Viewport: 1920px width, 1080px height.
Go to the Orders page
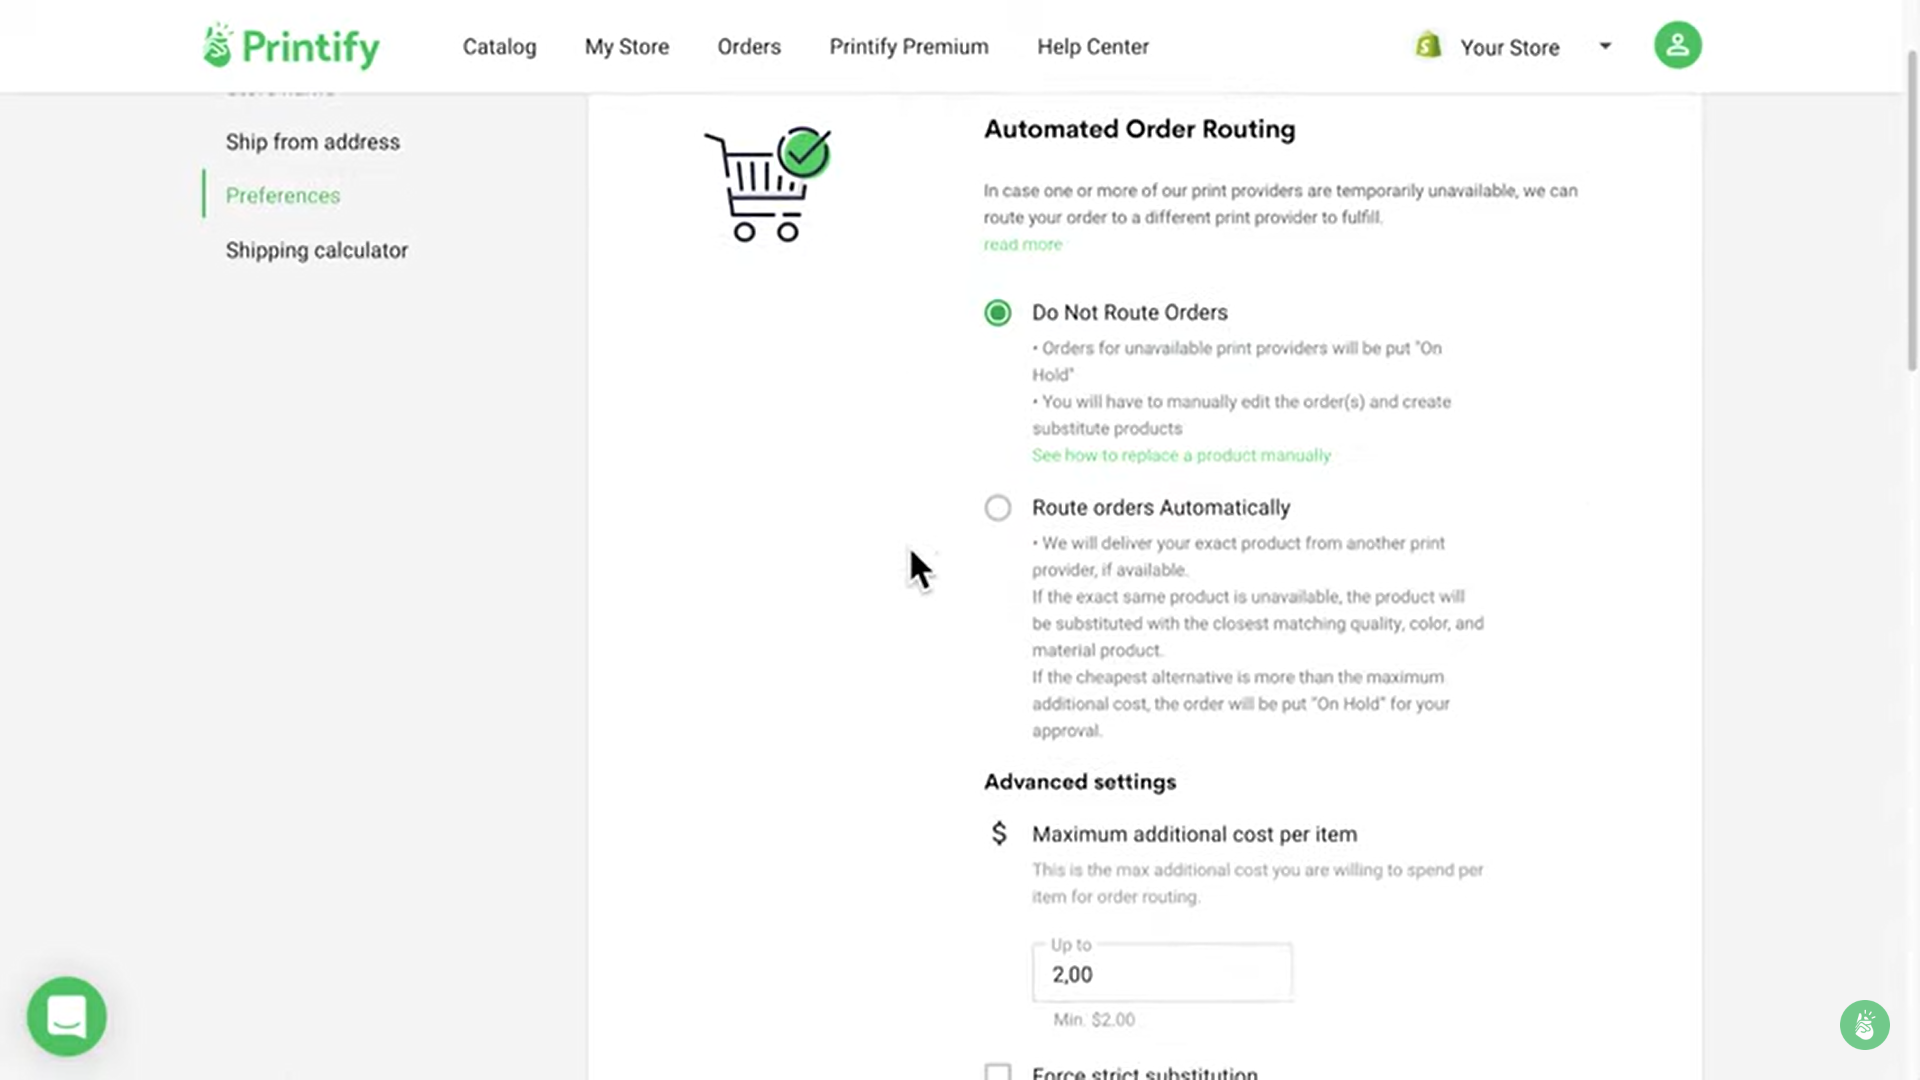[749, 47]
